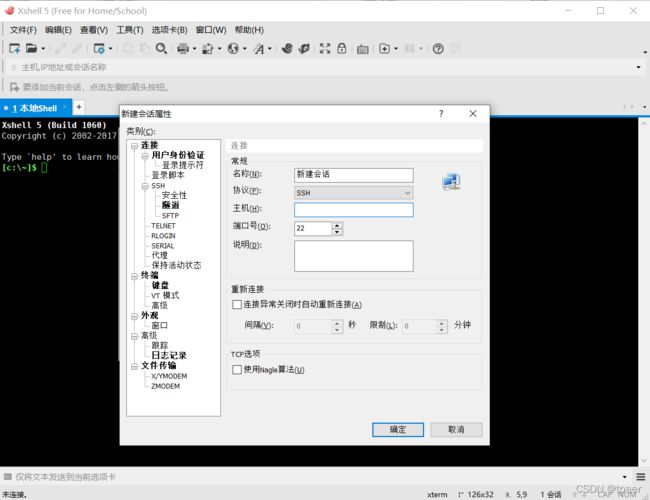
Task: Click the bottom bar hamburger menu icon
Action: click(641, 477)
